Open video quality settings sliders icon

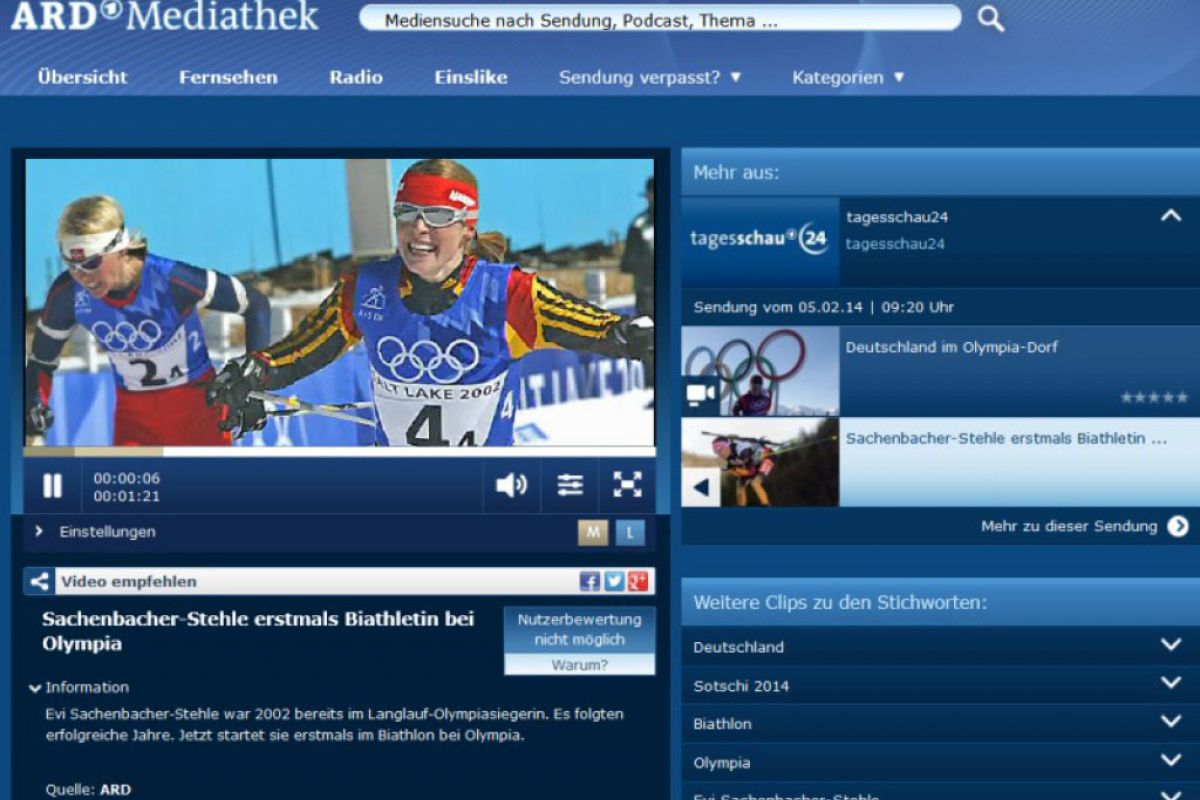[570, 486]
